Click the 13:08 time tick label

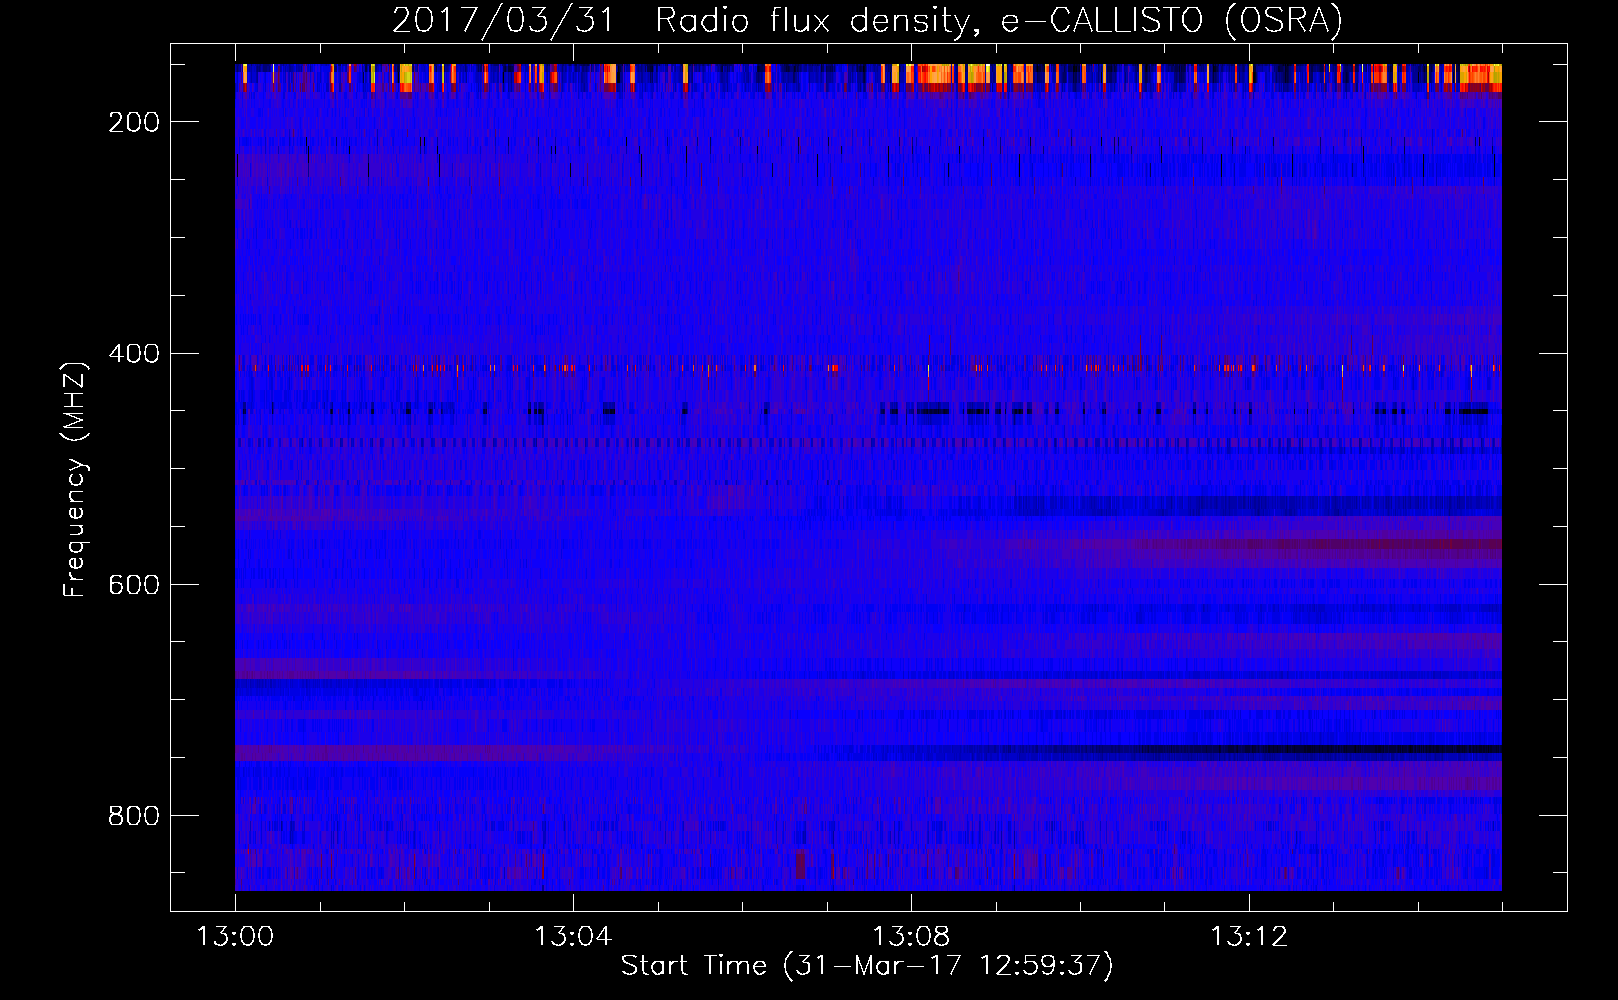pyautogui.click(x=911, y=937)
